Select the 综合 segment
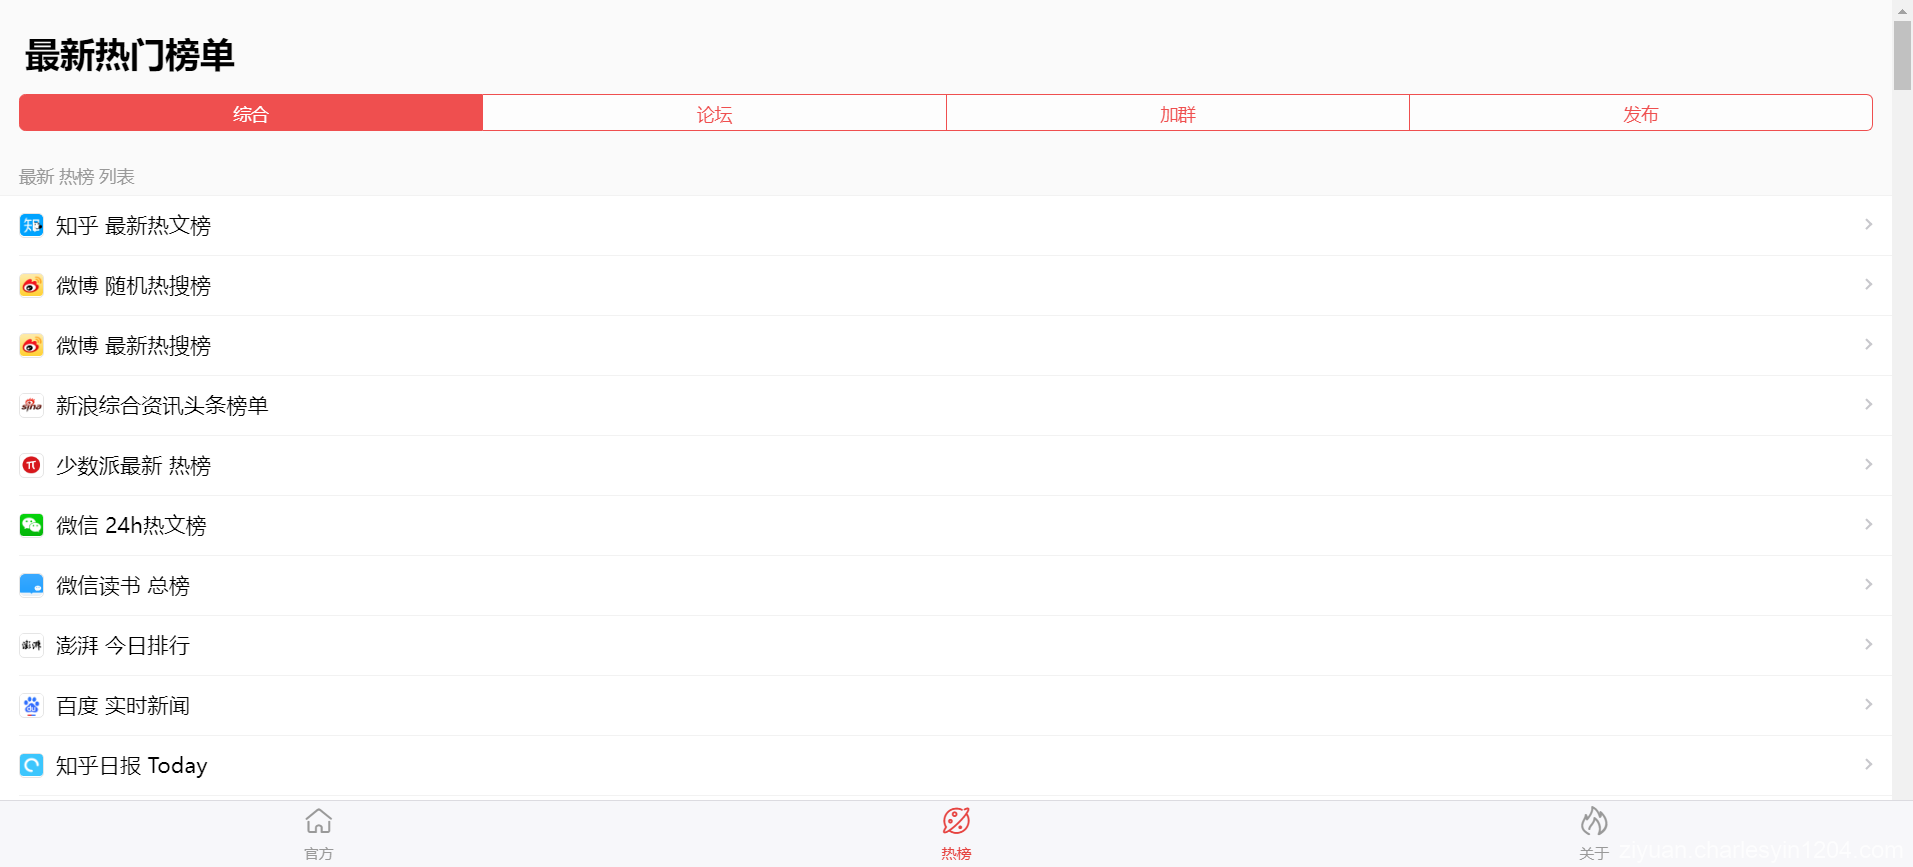This screenshot has width=1913, height=867. [251, 113]
